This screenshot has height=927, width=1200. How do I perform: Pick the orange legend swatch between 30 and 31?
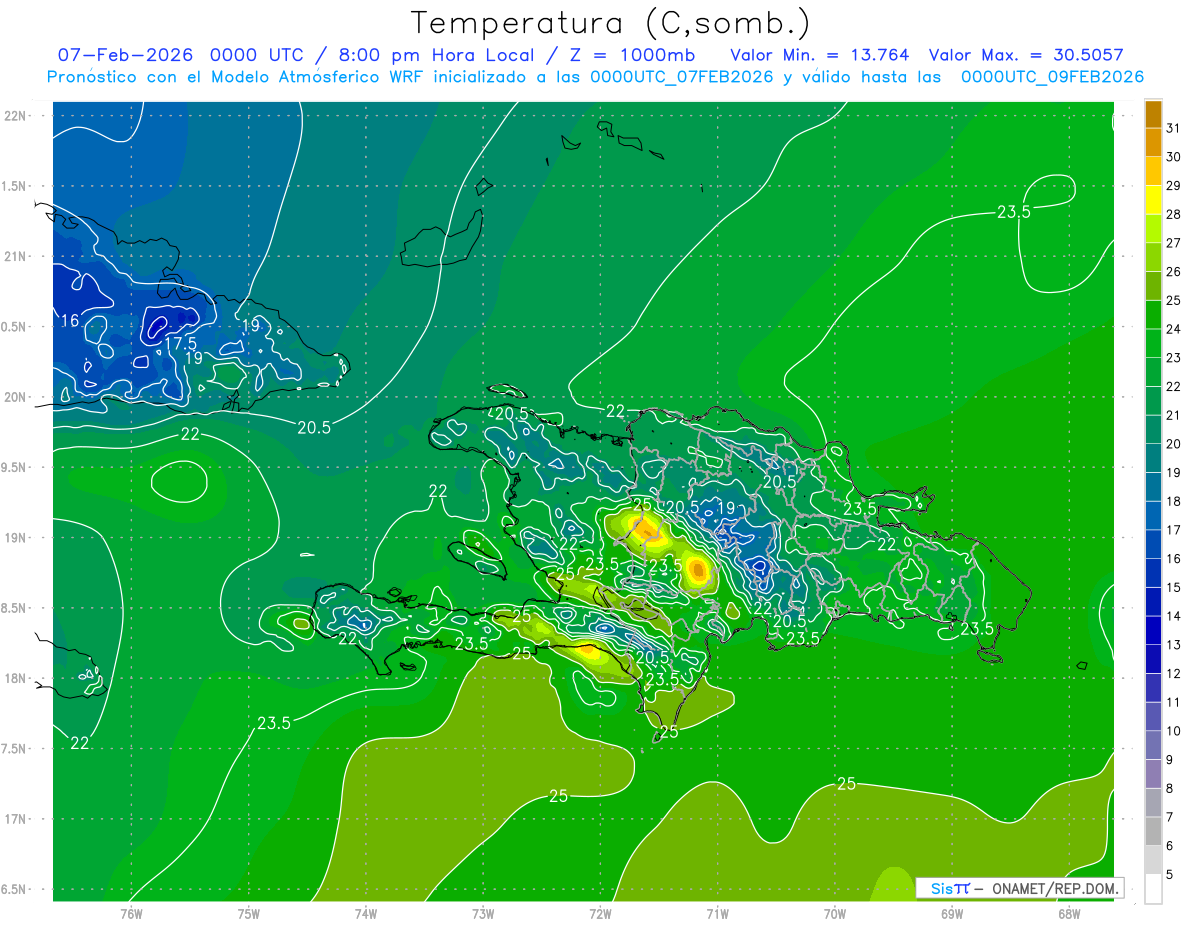[1153, 143]
